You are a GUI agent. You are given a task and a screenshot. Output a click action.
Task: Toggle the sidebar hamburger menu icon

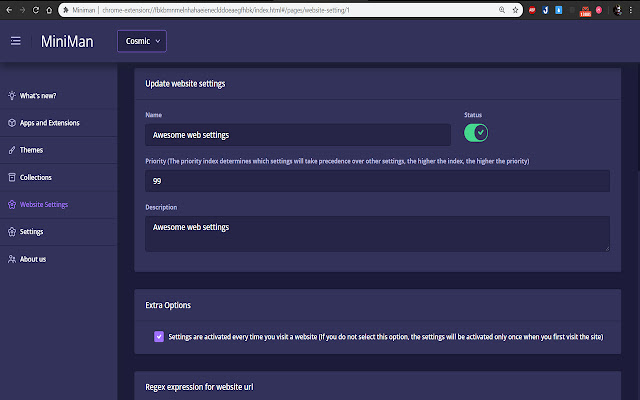(16, 41)
